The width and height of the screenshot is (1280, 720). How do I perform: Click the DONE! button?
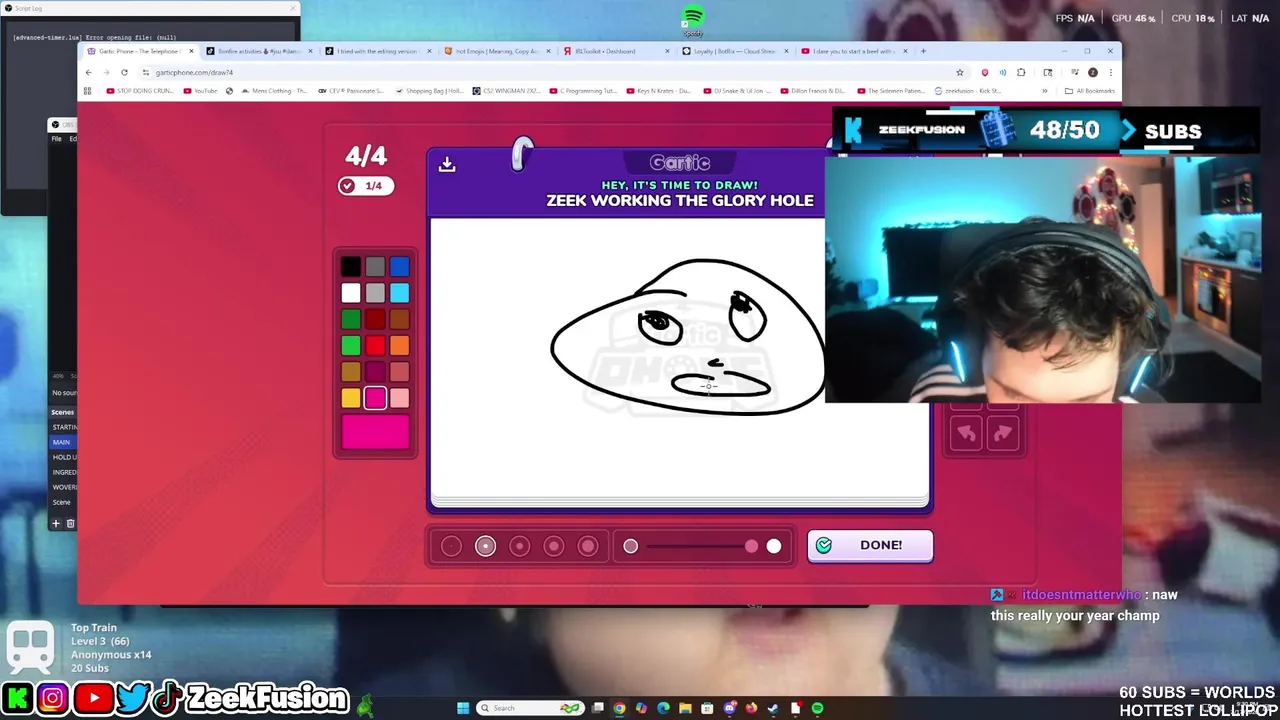click(870, 545)
